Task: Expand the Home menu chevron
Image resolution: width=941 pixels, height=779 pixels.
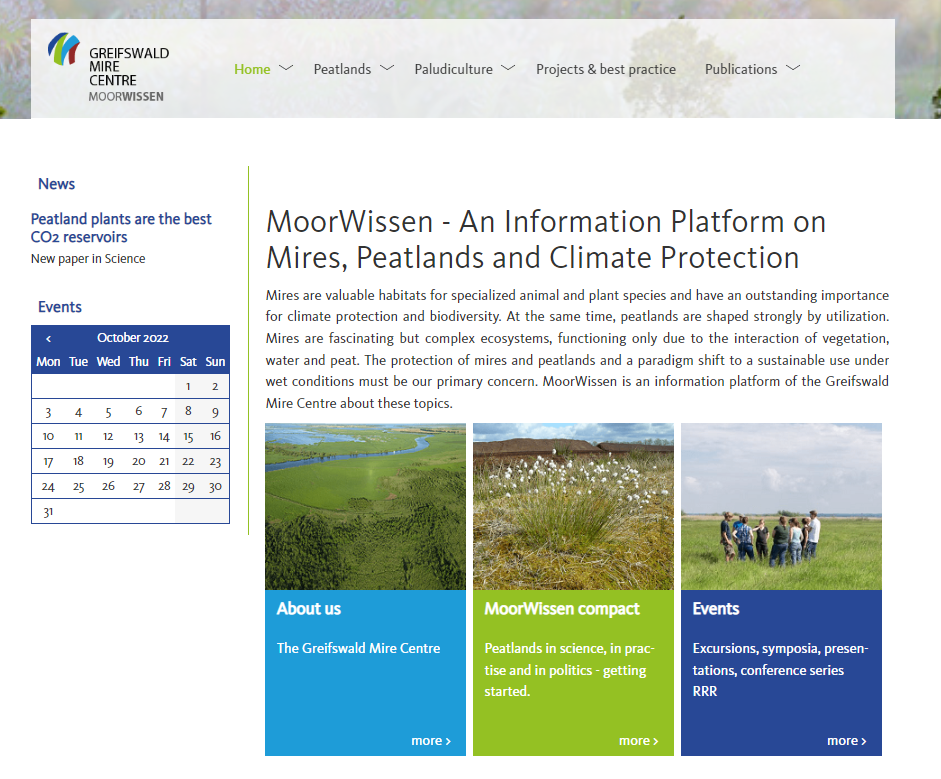Action: [x=286, y=68]
